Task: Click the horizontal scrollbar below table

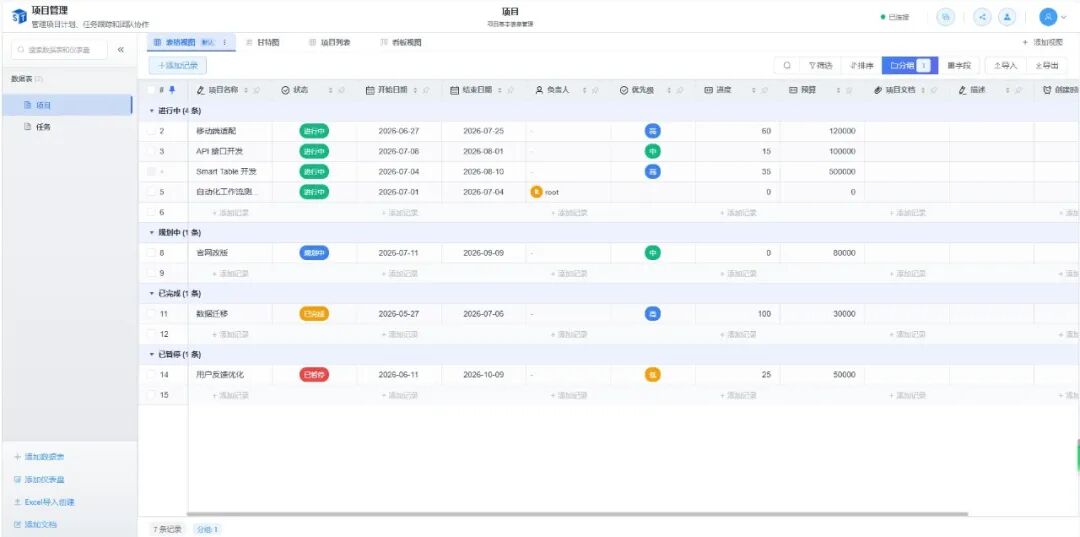Action: [x=577, y=514]
